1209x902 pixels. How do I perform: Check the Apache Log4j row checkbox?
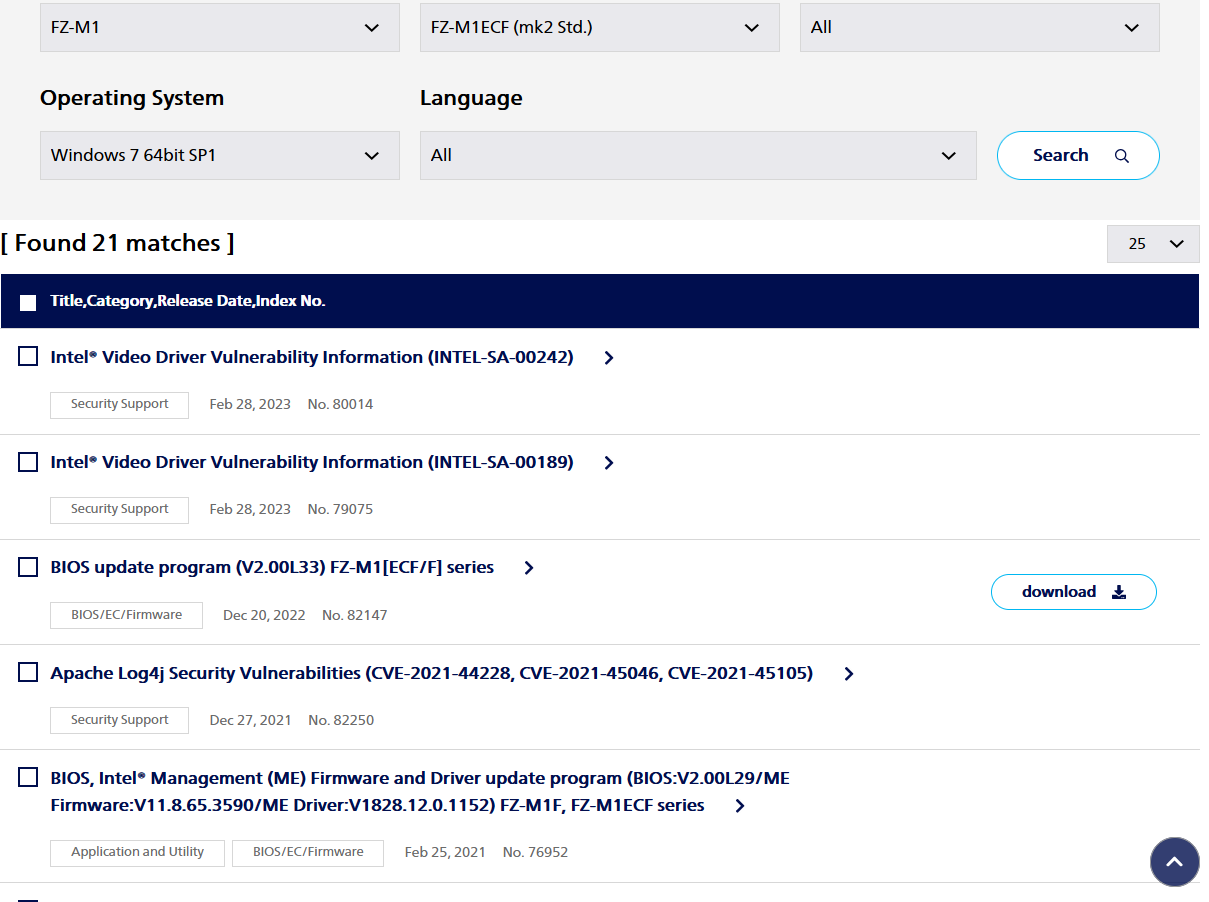point(28,672)
